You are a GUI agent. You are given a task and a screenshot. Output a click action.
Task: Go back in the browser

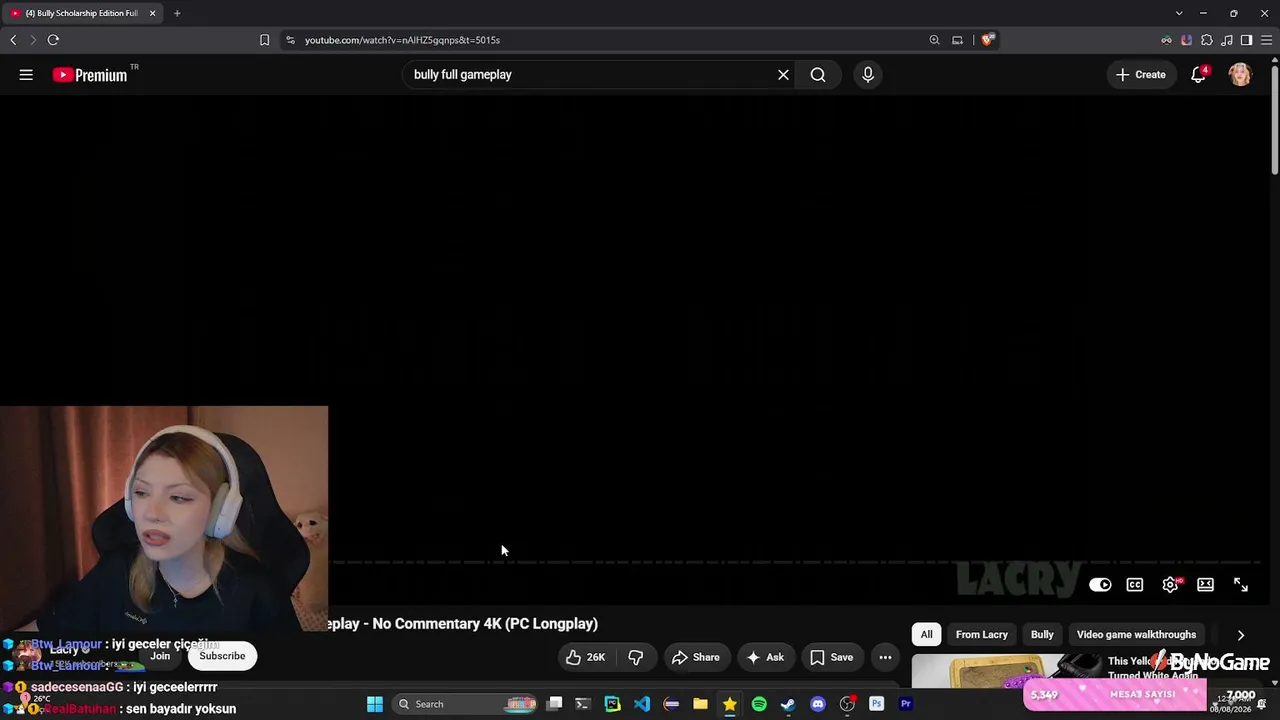tap(13, 40)
